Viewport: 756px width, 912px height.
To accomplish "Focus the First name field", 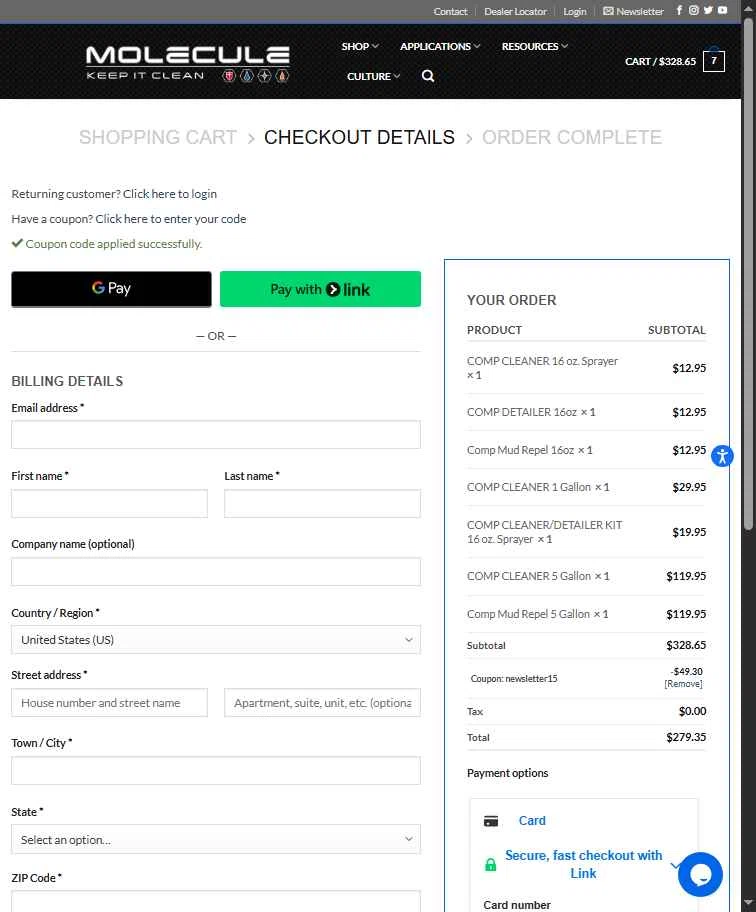I will [x=109, y=503].
